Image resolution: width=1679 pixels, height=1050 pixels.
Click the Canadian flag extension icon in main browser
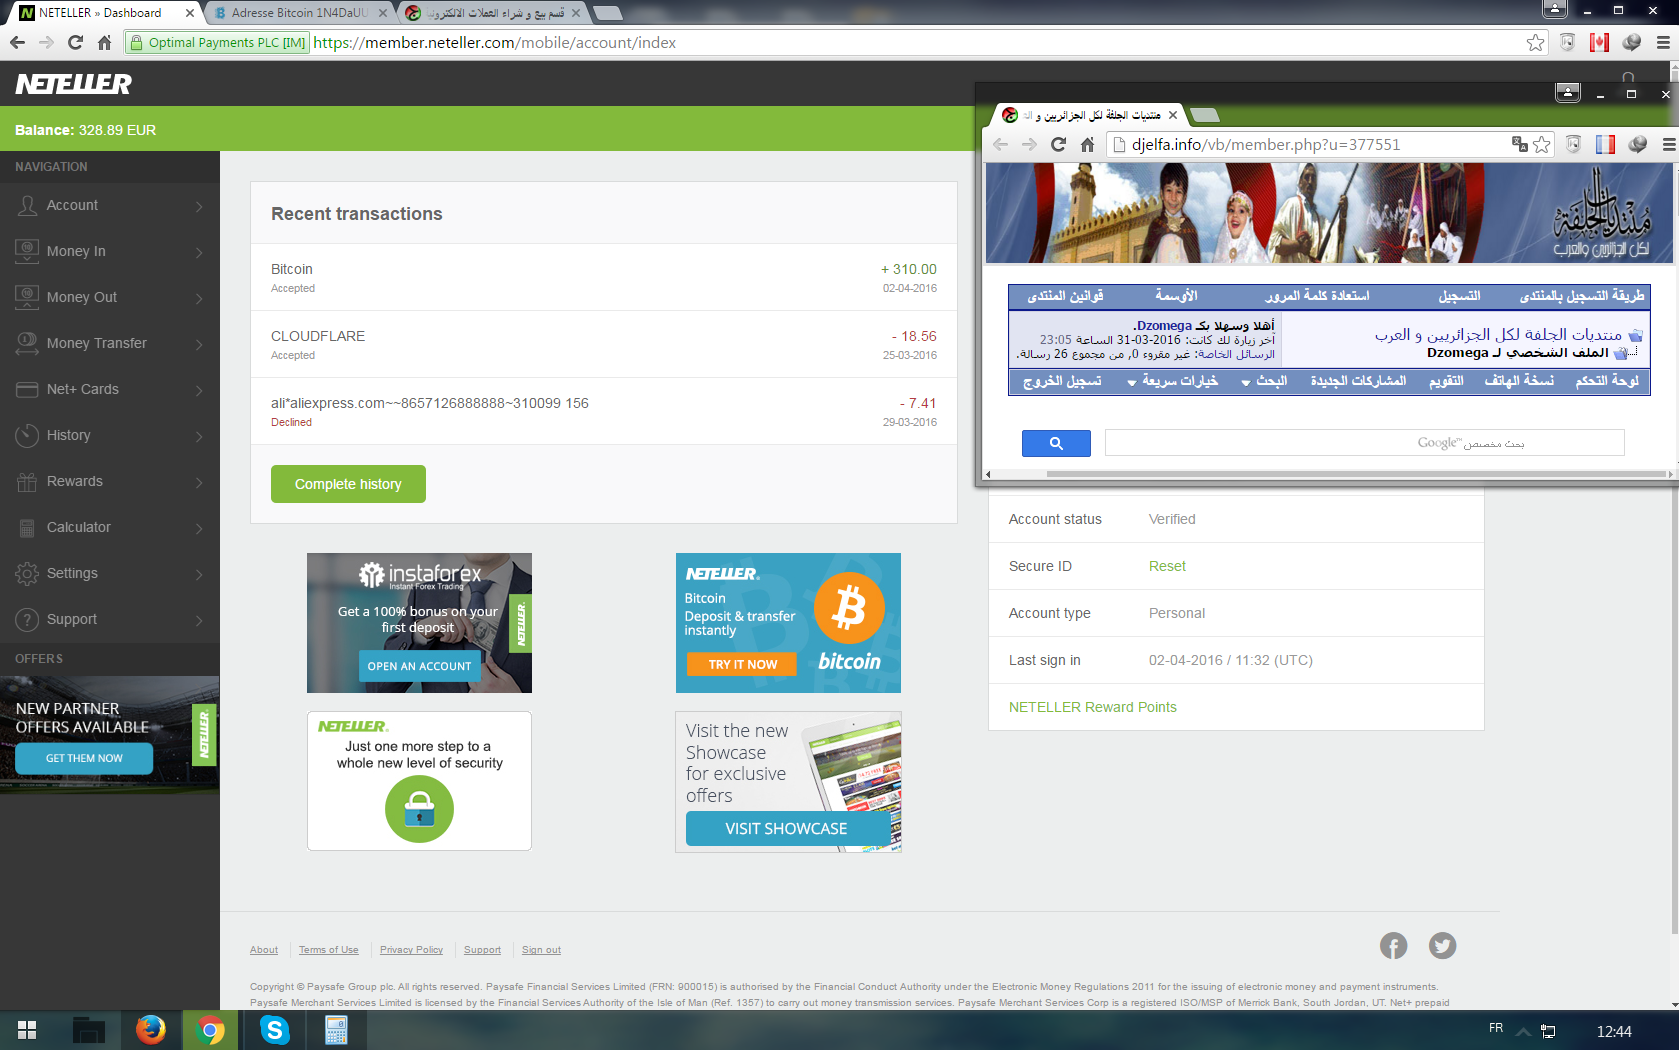[1599, 42]
